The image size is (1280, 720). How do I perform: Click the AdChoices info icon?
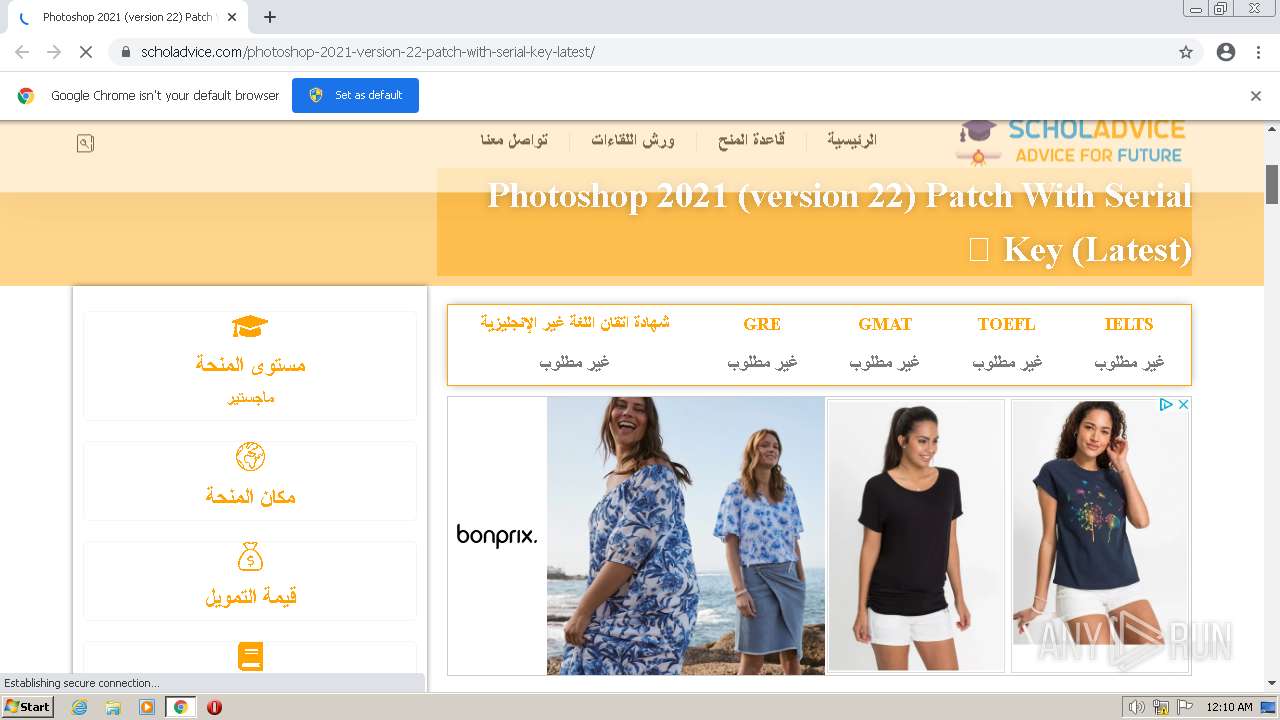pos(1166,405)
